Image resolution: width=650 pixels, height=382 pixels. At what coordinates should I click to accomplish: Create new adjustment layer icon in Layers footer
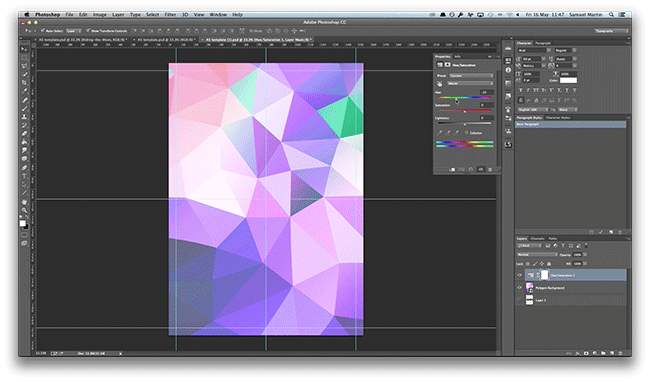tap(595, 353)
